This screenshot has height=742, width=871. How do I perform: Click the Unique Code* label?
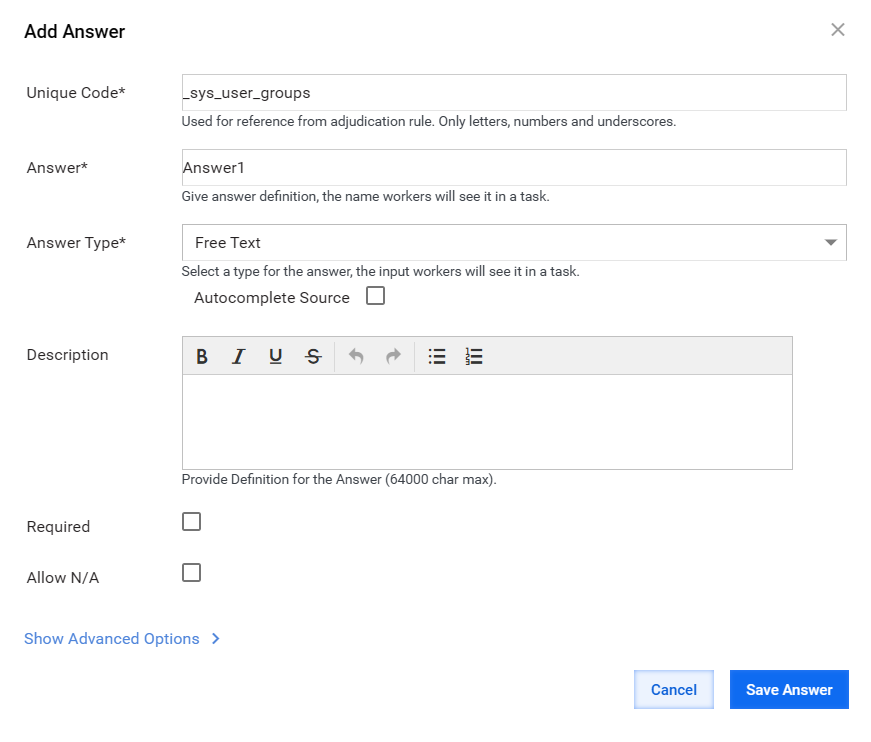(76, 93)
